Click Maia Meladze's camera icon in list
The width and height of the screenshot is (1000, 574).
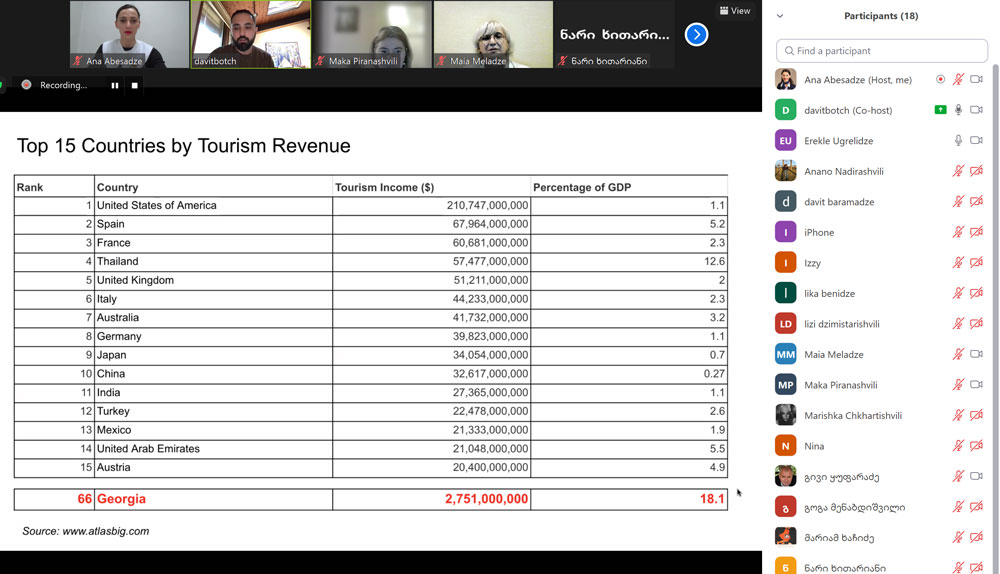point(976,355)
